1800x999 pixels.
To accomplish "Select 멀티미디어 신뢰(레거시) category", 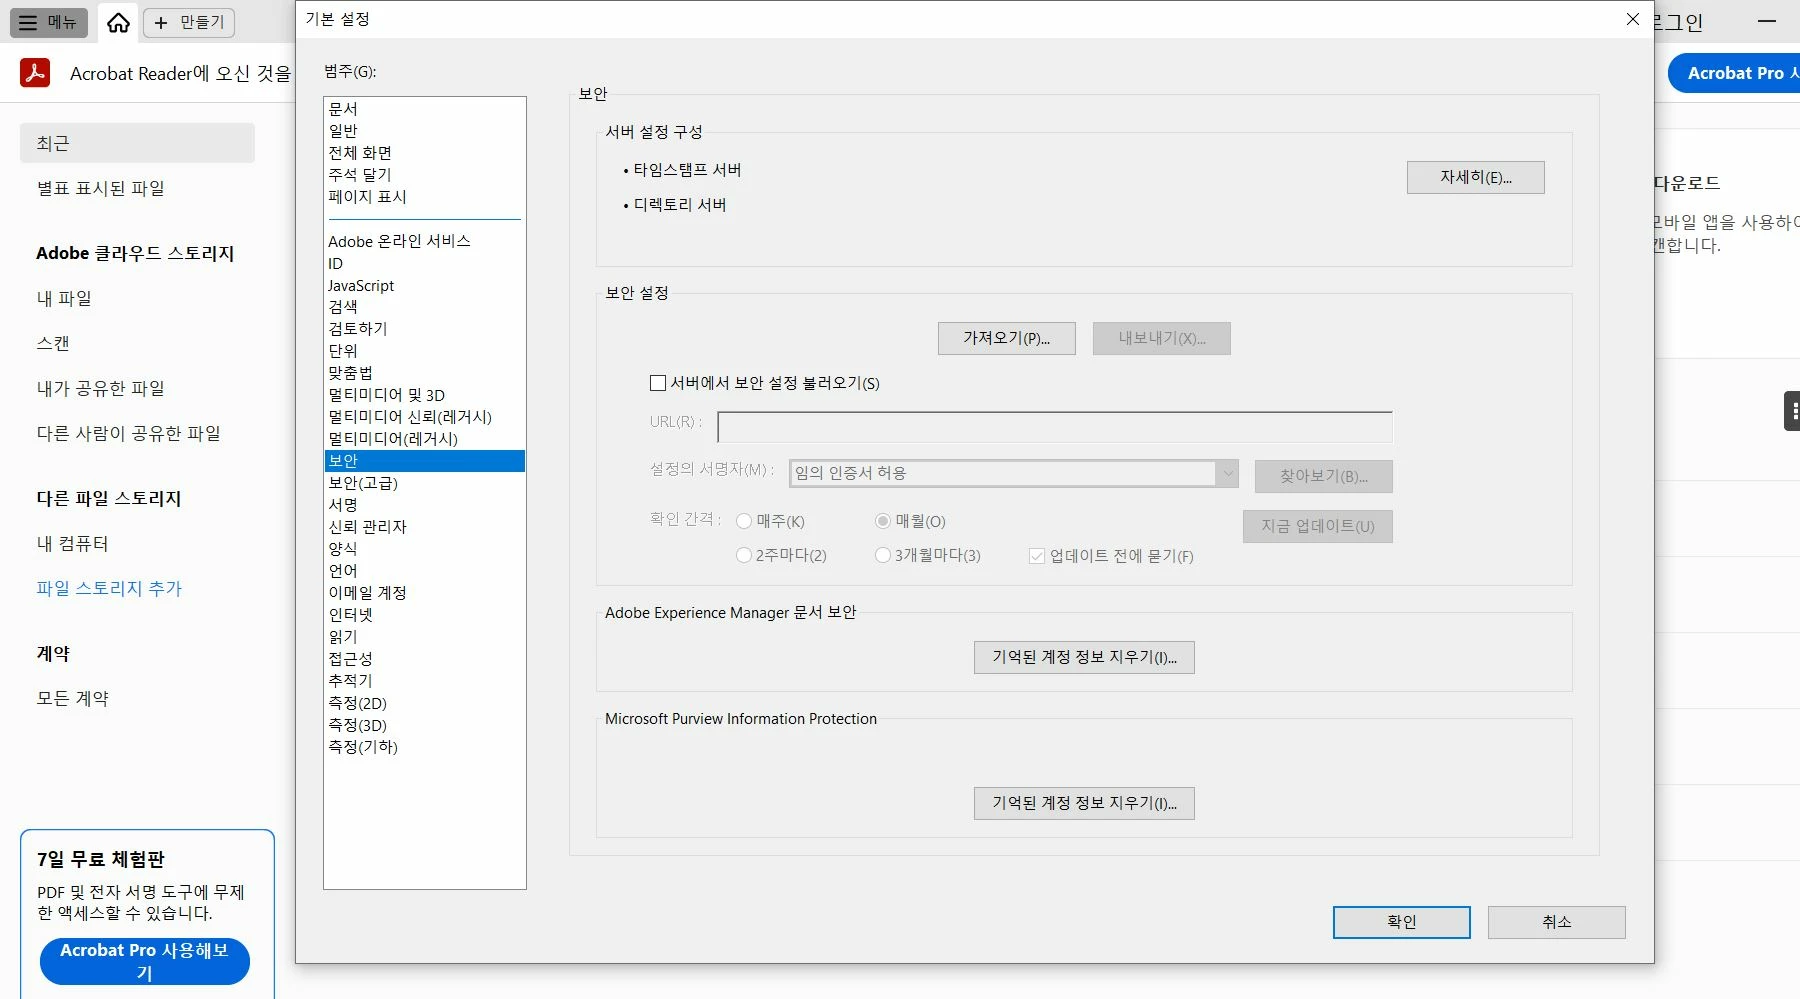I will tap(424, 417).
